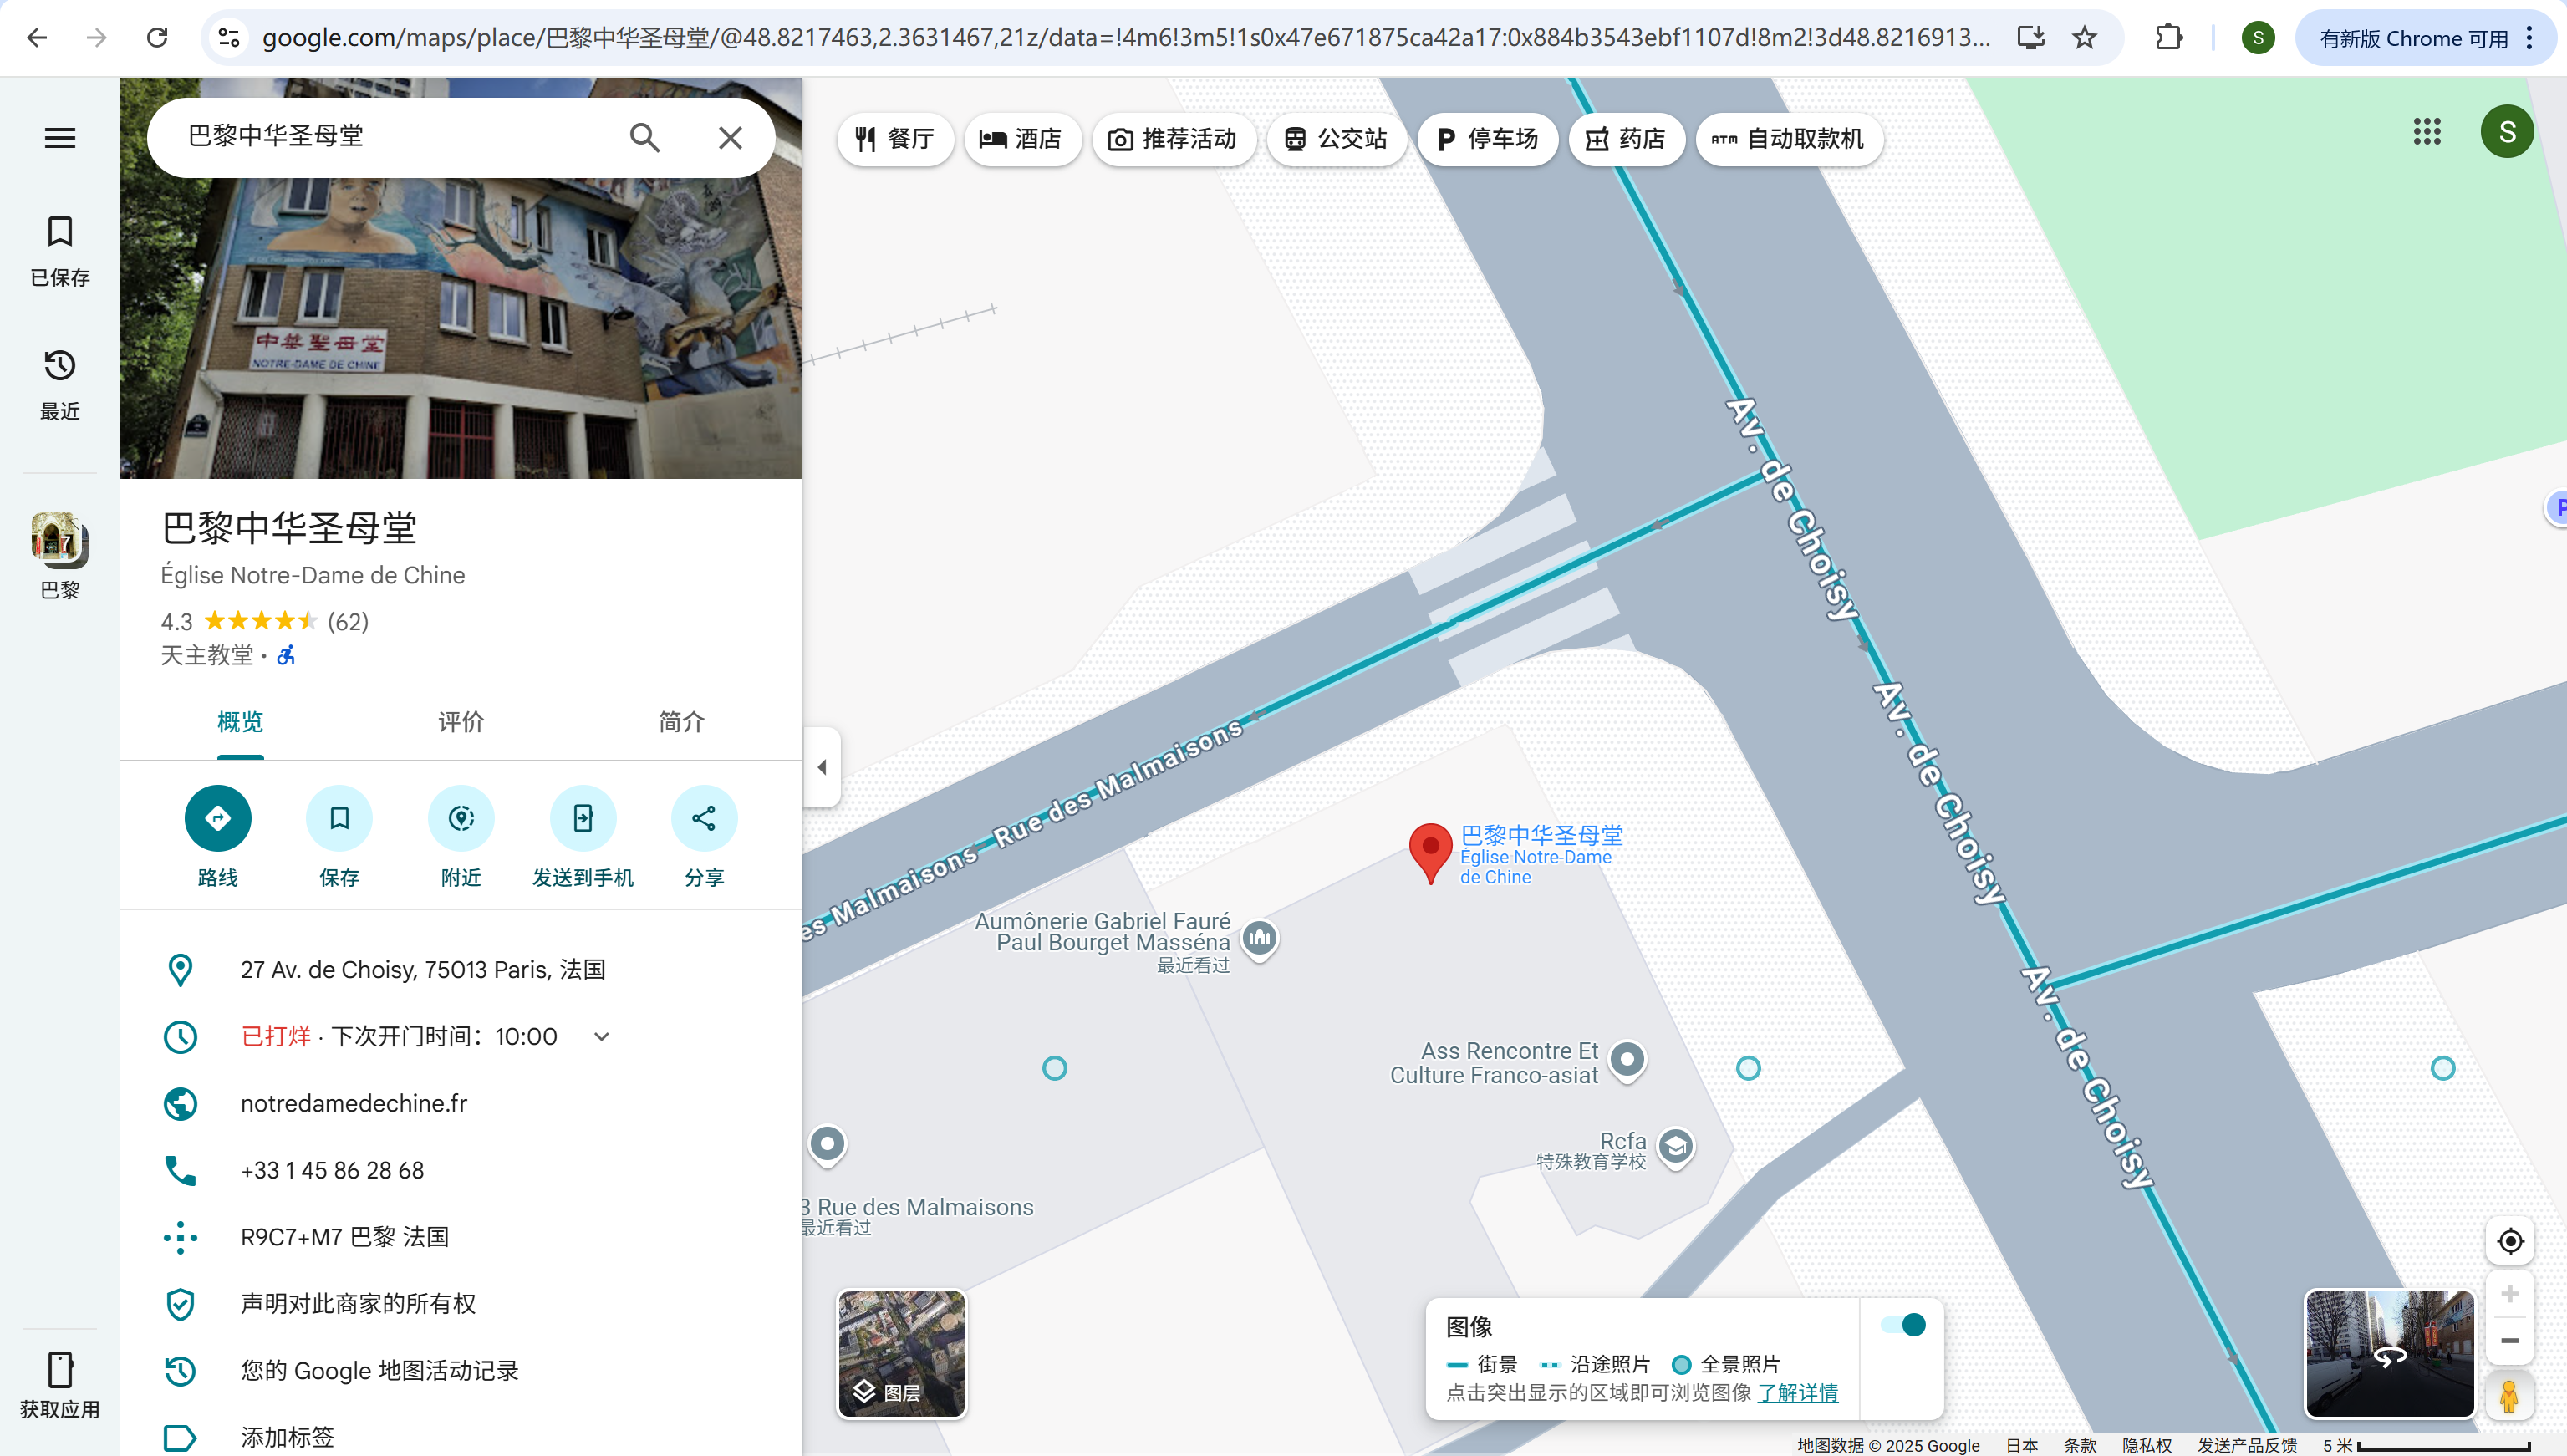Viewport: 2567px width, 1456px height.
Task: Click the 隐私权 privacy link
Action: click(2147, 1445)
